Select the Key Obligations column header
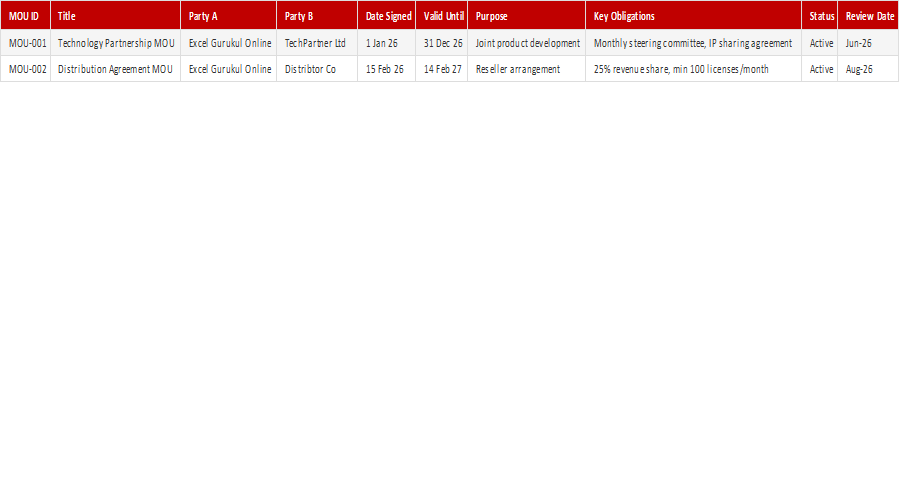This screenshot has height=500, width=900. [693, 15]
